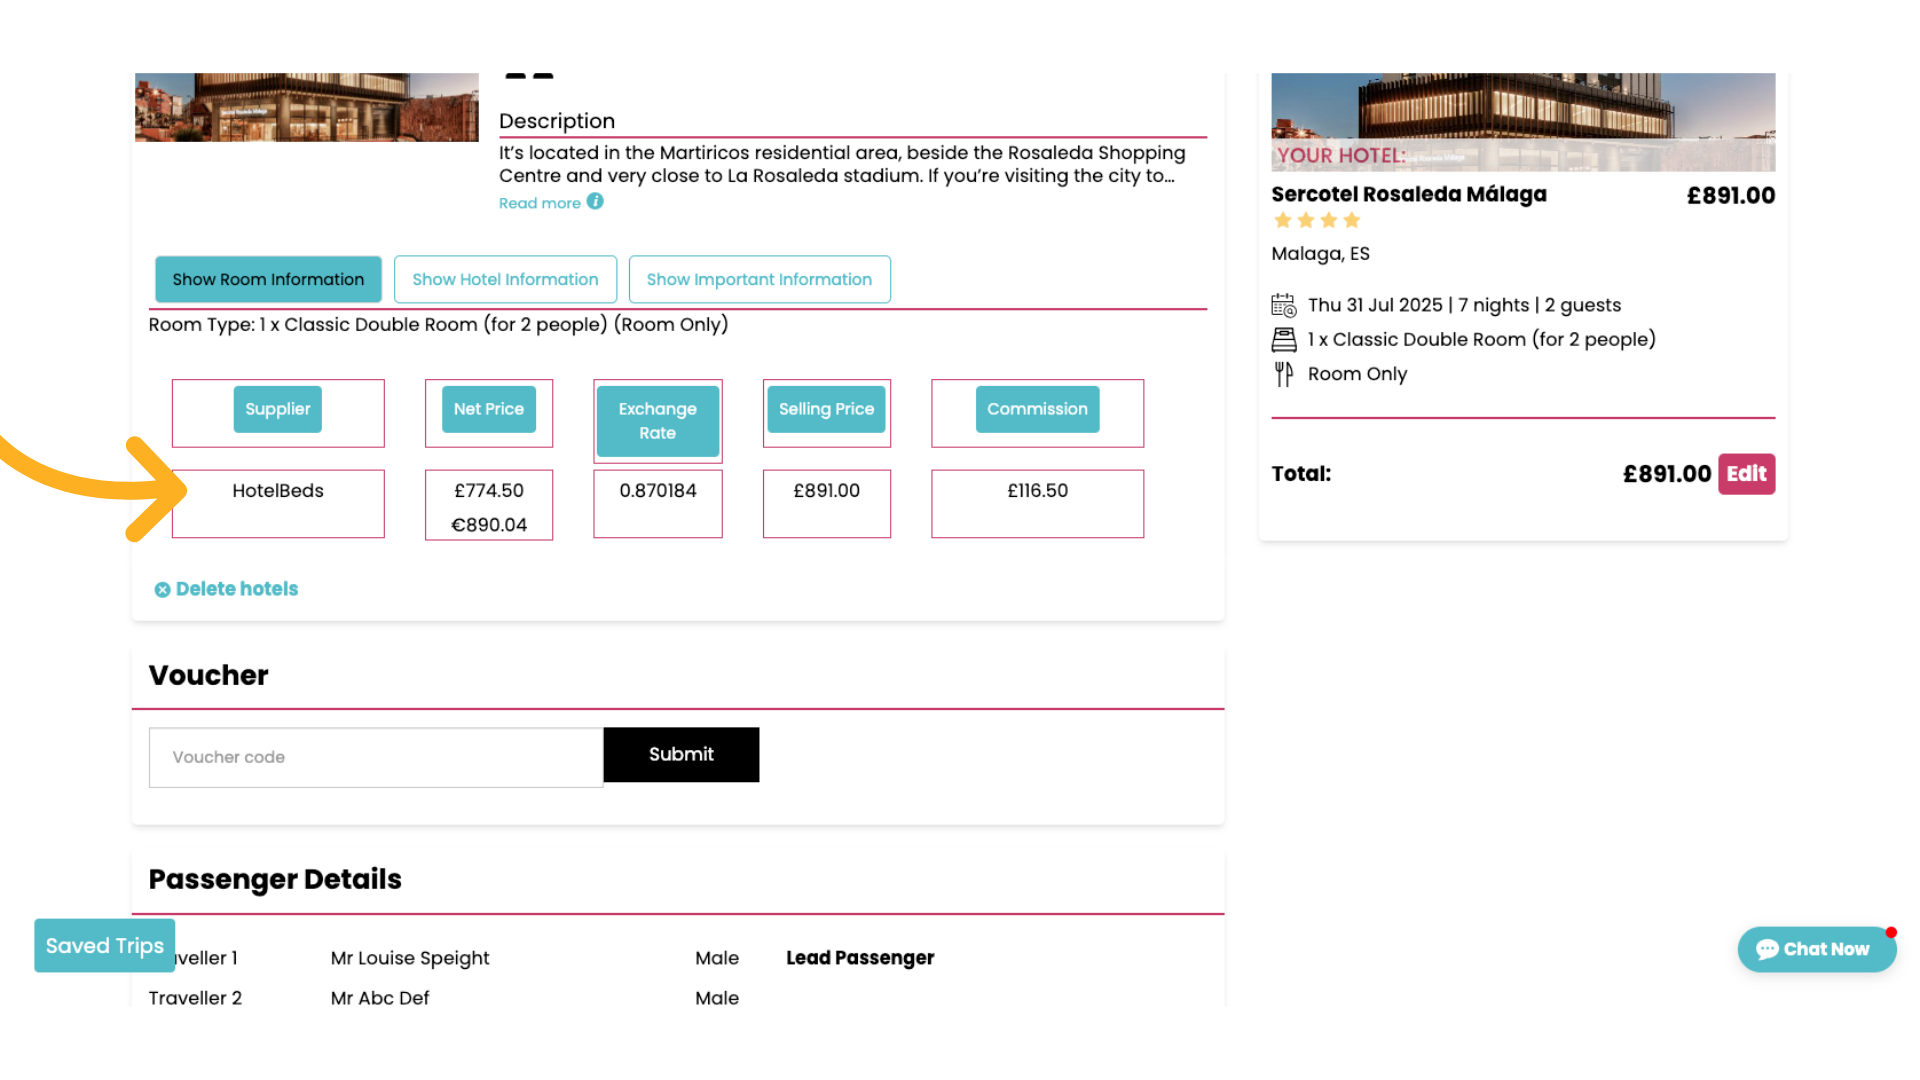
Task: Click the chat bubble icon on Chat Now
Action: coord(1769,948)
